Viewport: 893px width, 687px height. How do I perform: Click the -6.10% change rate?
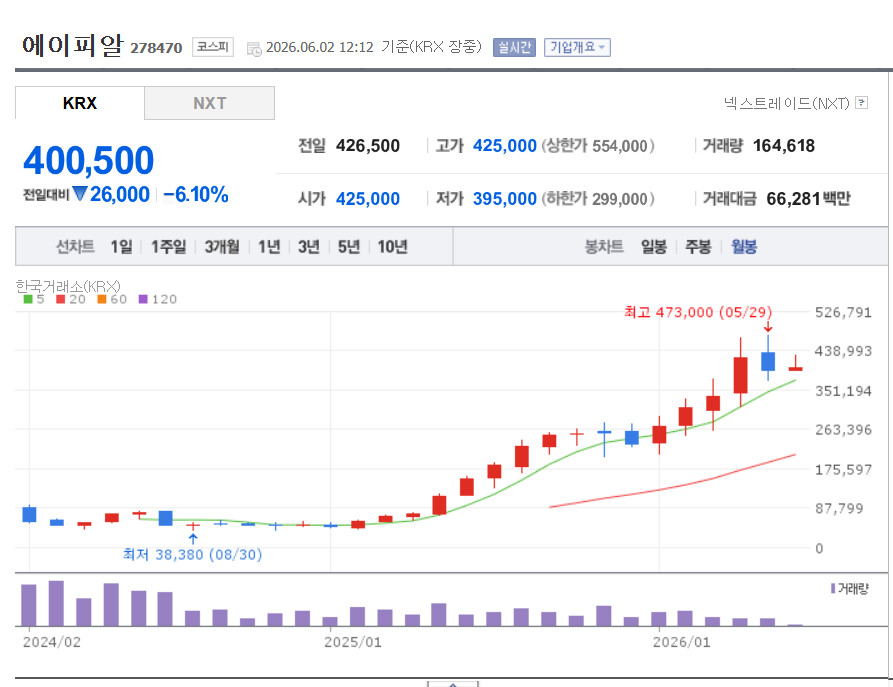(196, 195)
